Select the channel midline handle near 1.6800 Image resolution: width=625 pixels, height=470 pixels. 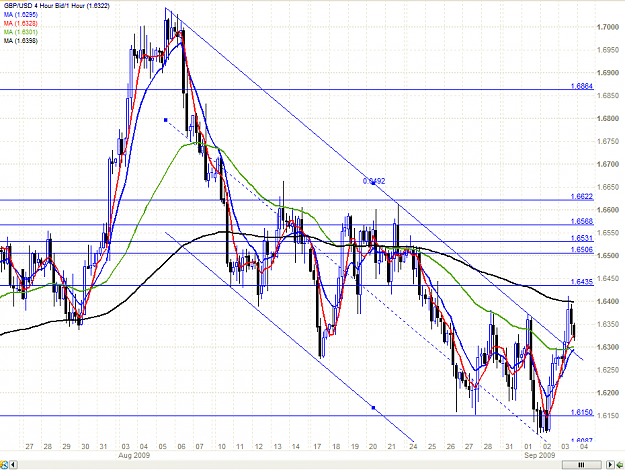166,120
